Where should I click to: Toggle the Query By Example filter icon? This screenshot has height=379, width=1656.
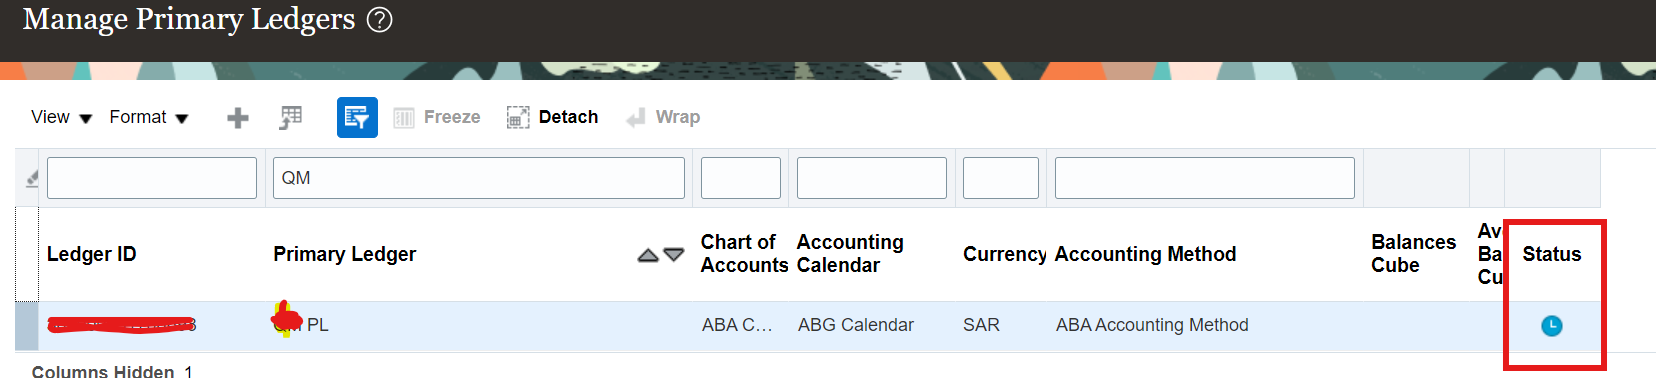pos(357,117)
